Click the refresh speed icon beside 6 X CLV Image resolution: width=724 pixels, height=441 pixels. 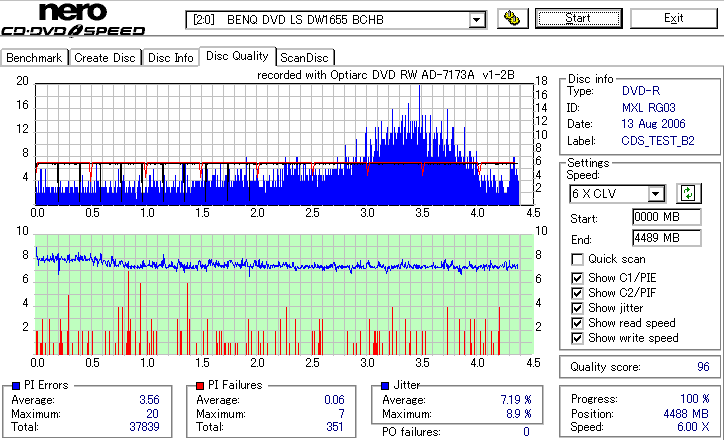tap(688, 193)
